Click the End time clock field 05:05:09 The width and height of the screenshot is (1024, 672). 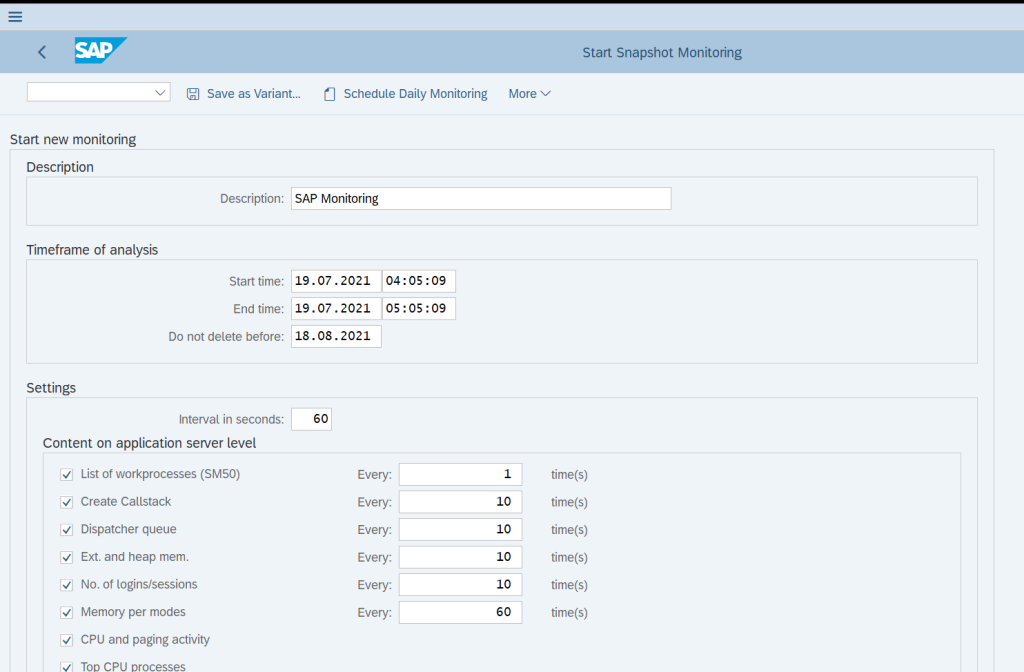419,309
